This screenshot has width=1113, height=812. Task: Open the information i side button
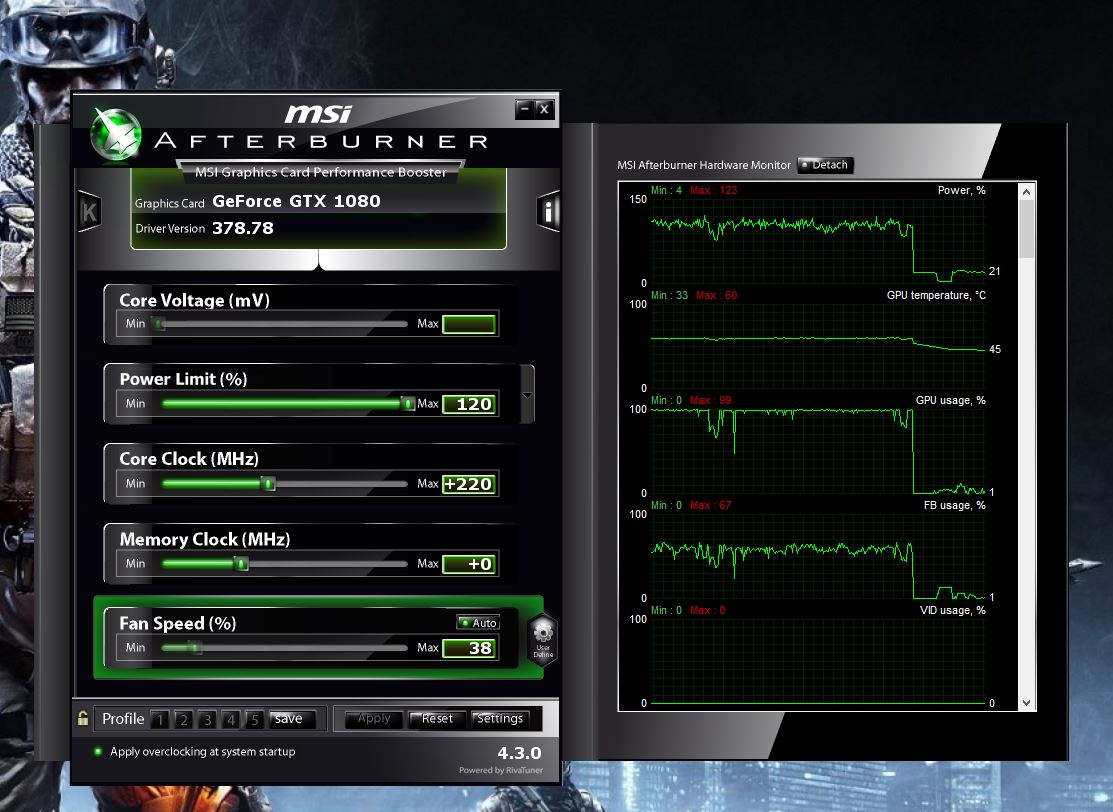pos(549,211)
